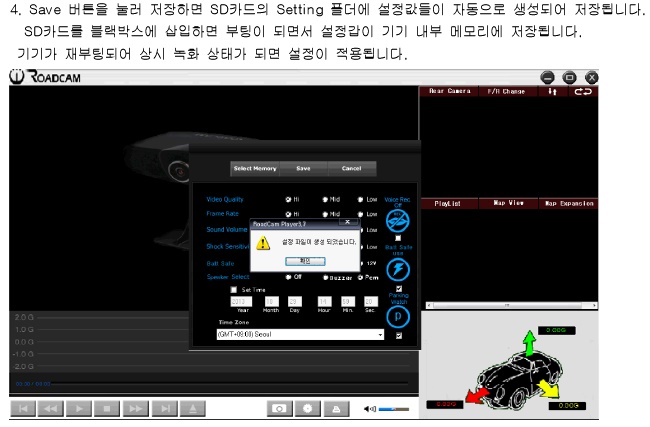Click the F/R Change button
This screenshot has height=427, width=650.
coord(506,91)
